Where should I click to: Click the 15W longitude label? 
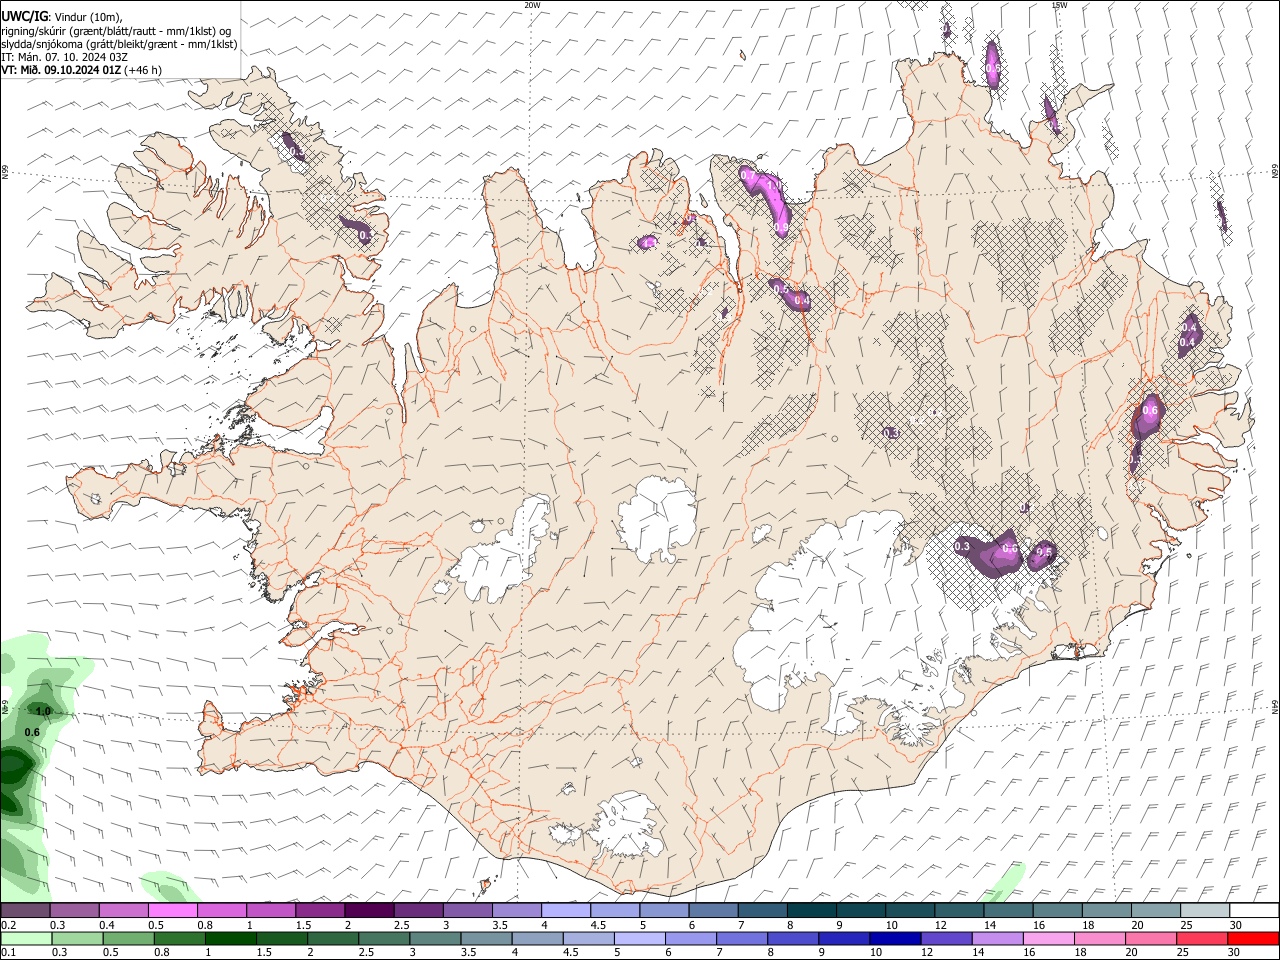[x=1059, y=5]
